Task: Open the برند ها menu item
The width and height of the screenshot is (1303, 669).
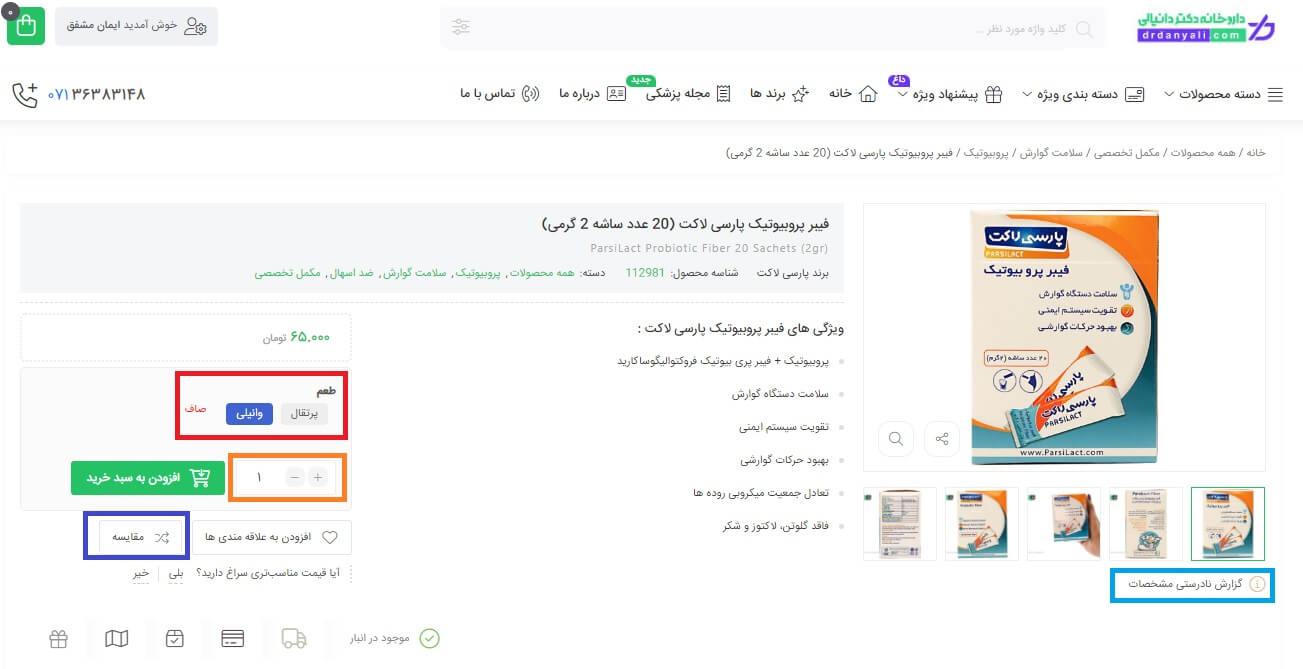Action: 779,94
